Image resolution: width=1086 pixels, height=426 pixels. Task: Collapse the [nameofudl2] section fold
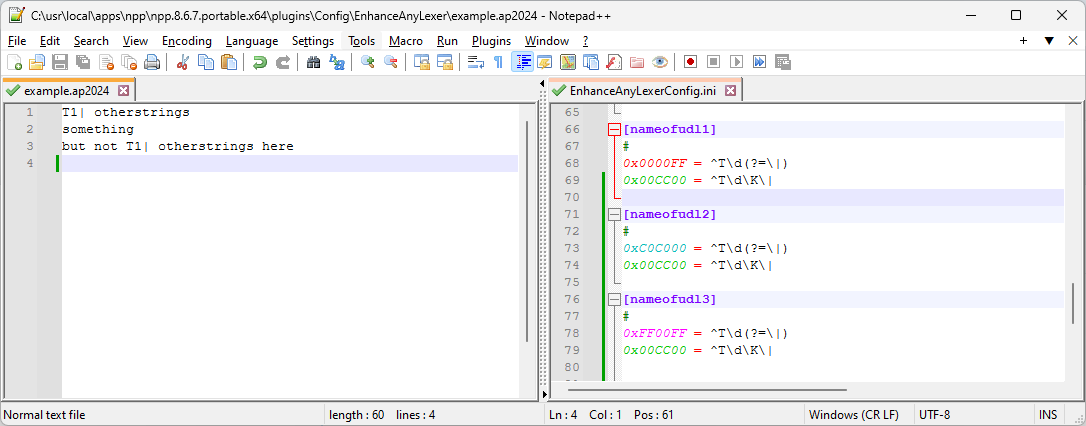(614, 215)
